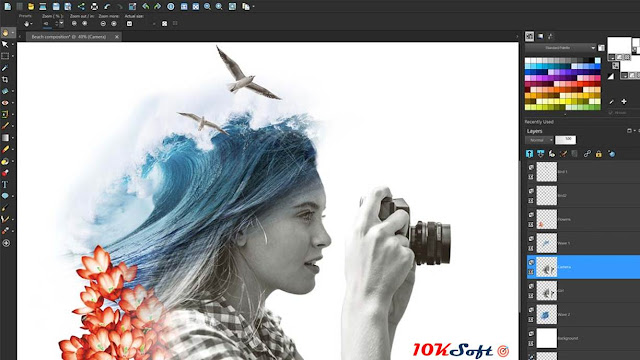Viewport: 640px width, 360px height.
Task: Select the Pan hand tool
Action: point(5,33)
